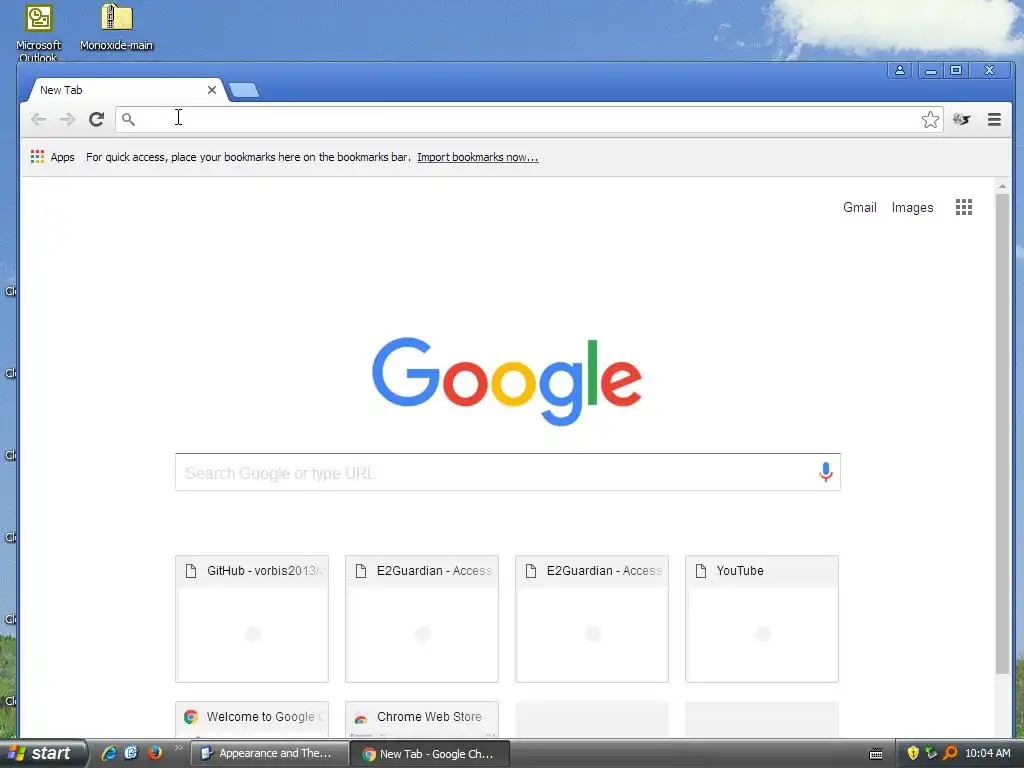Click the 10:04 AM system clock

[x=987, y=753]
